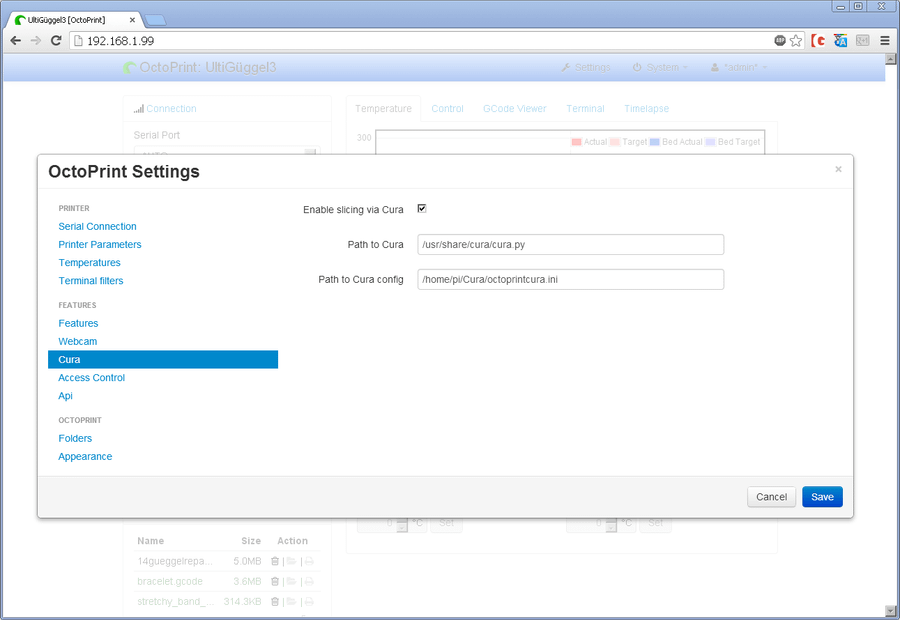Screen dimensions: 900x620
Task: Delete the 14gueggelrepa file with trash icon
Action: tap(275, 561)
